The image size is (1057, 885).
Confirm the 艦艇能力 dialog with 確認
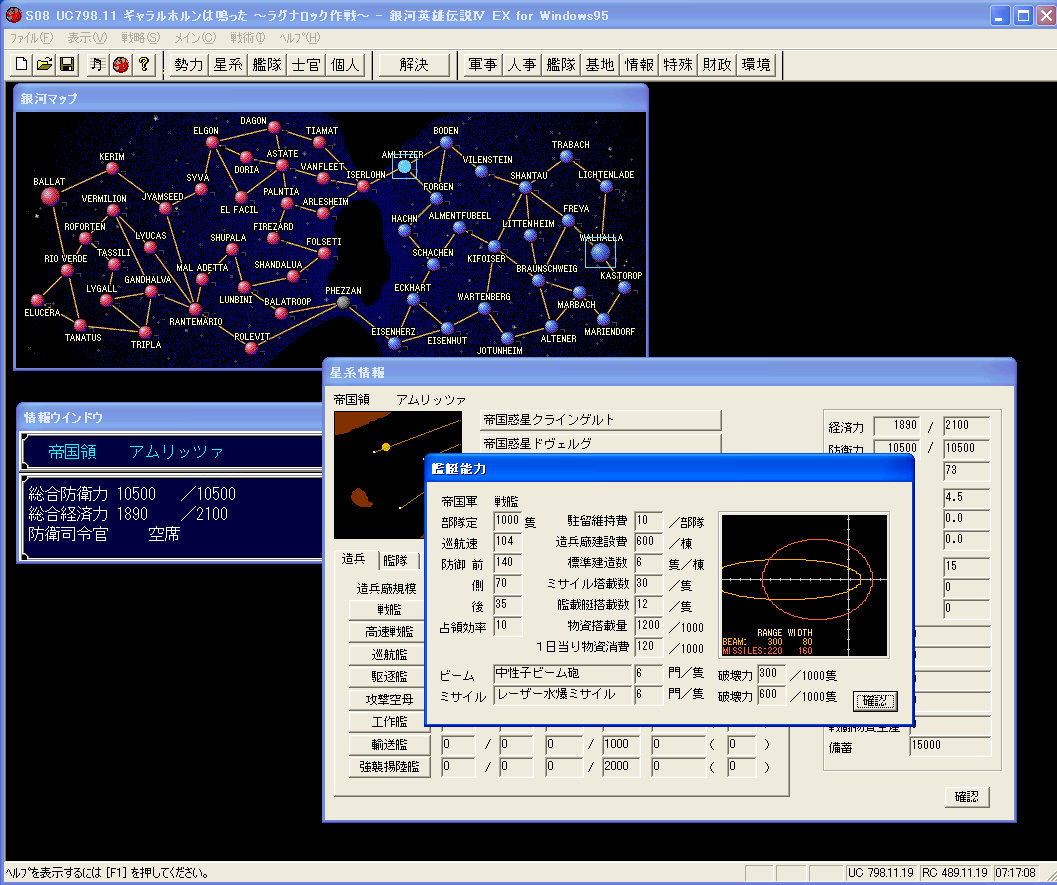point(874,701)
